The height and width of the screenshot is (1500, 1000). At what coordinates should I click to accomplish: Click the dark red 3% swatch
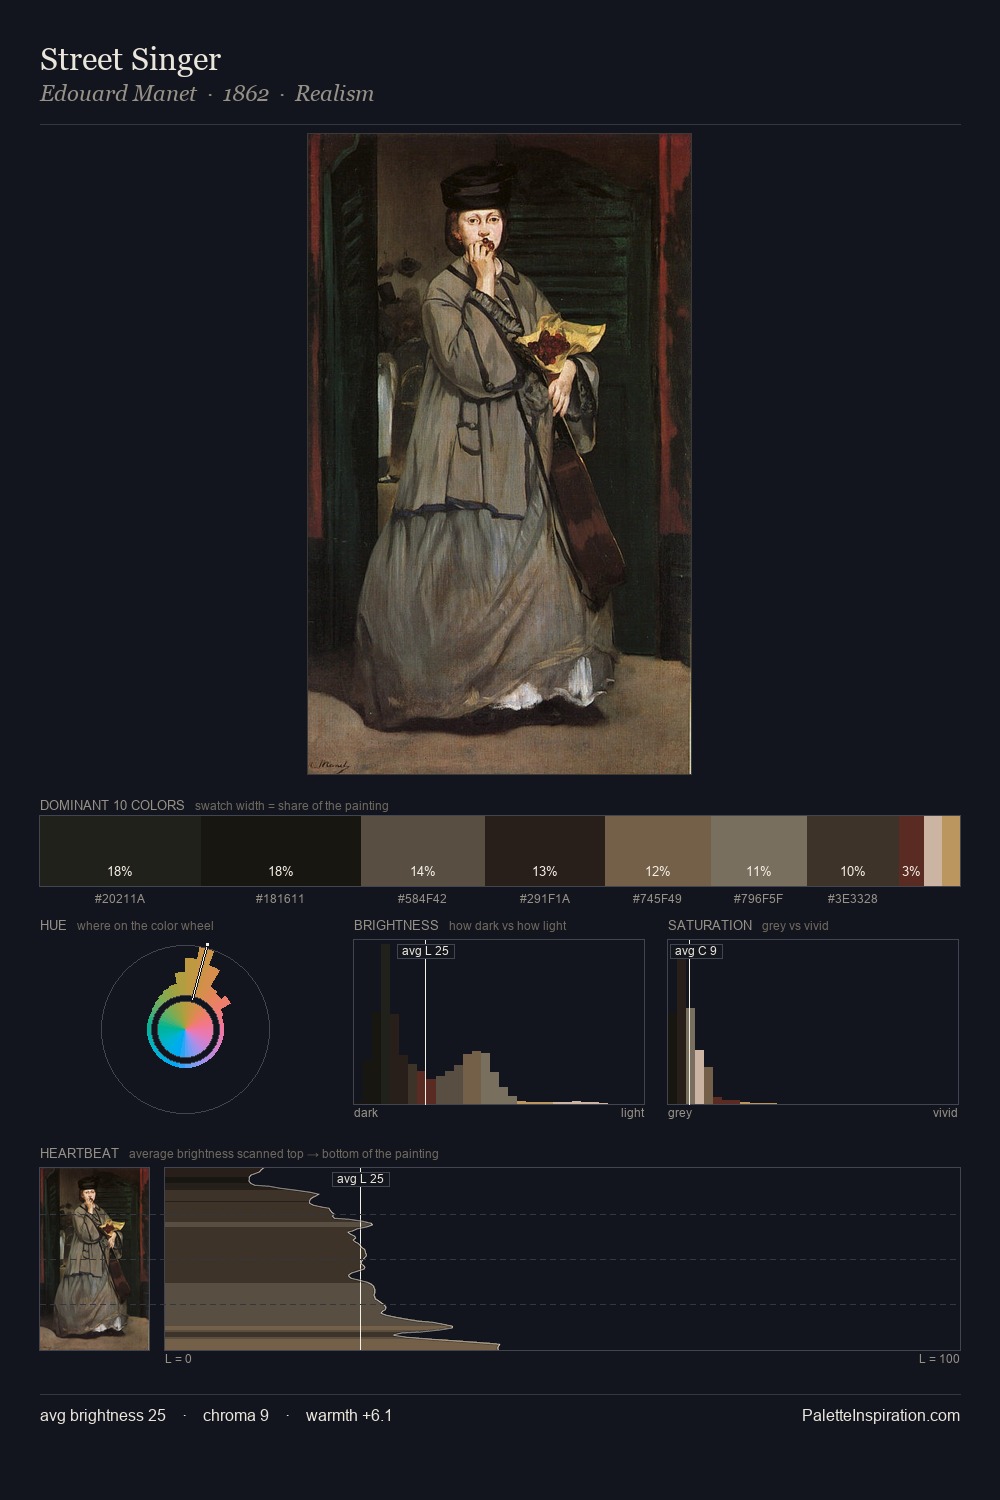tap(911, 851)
